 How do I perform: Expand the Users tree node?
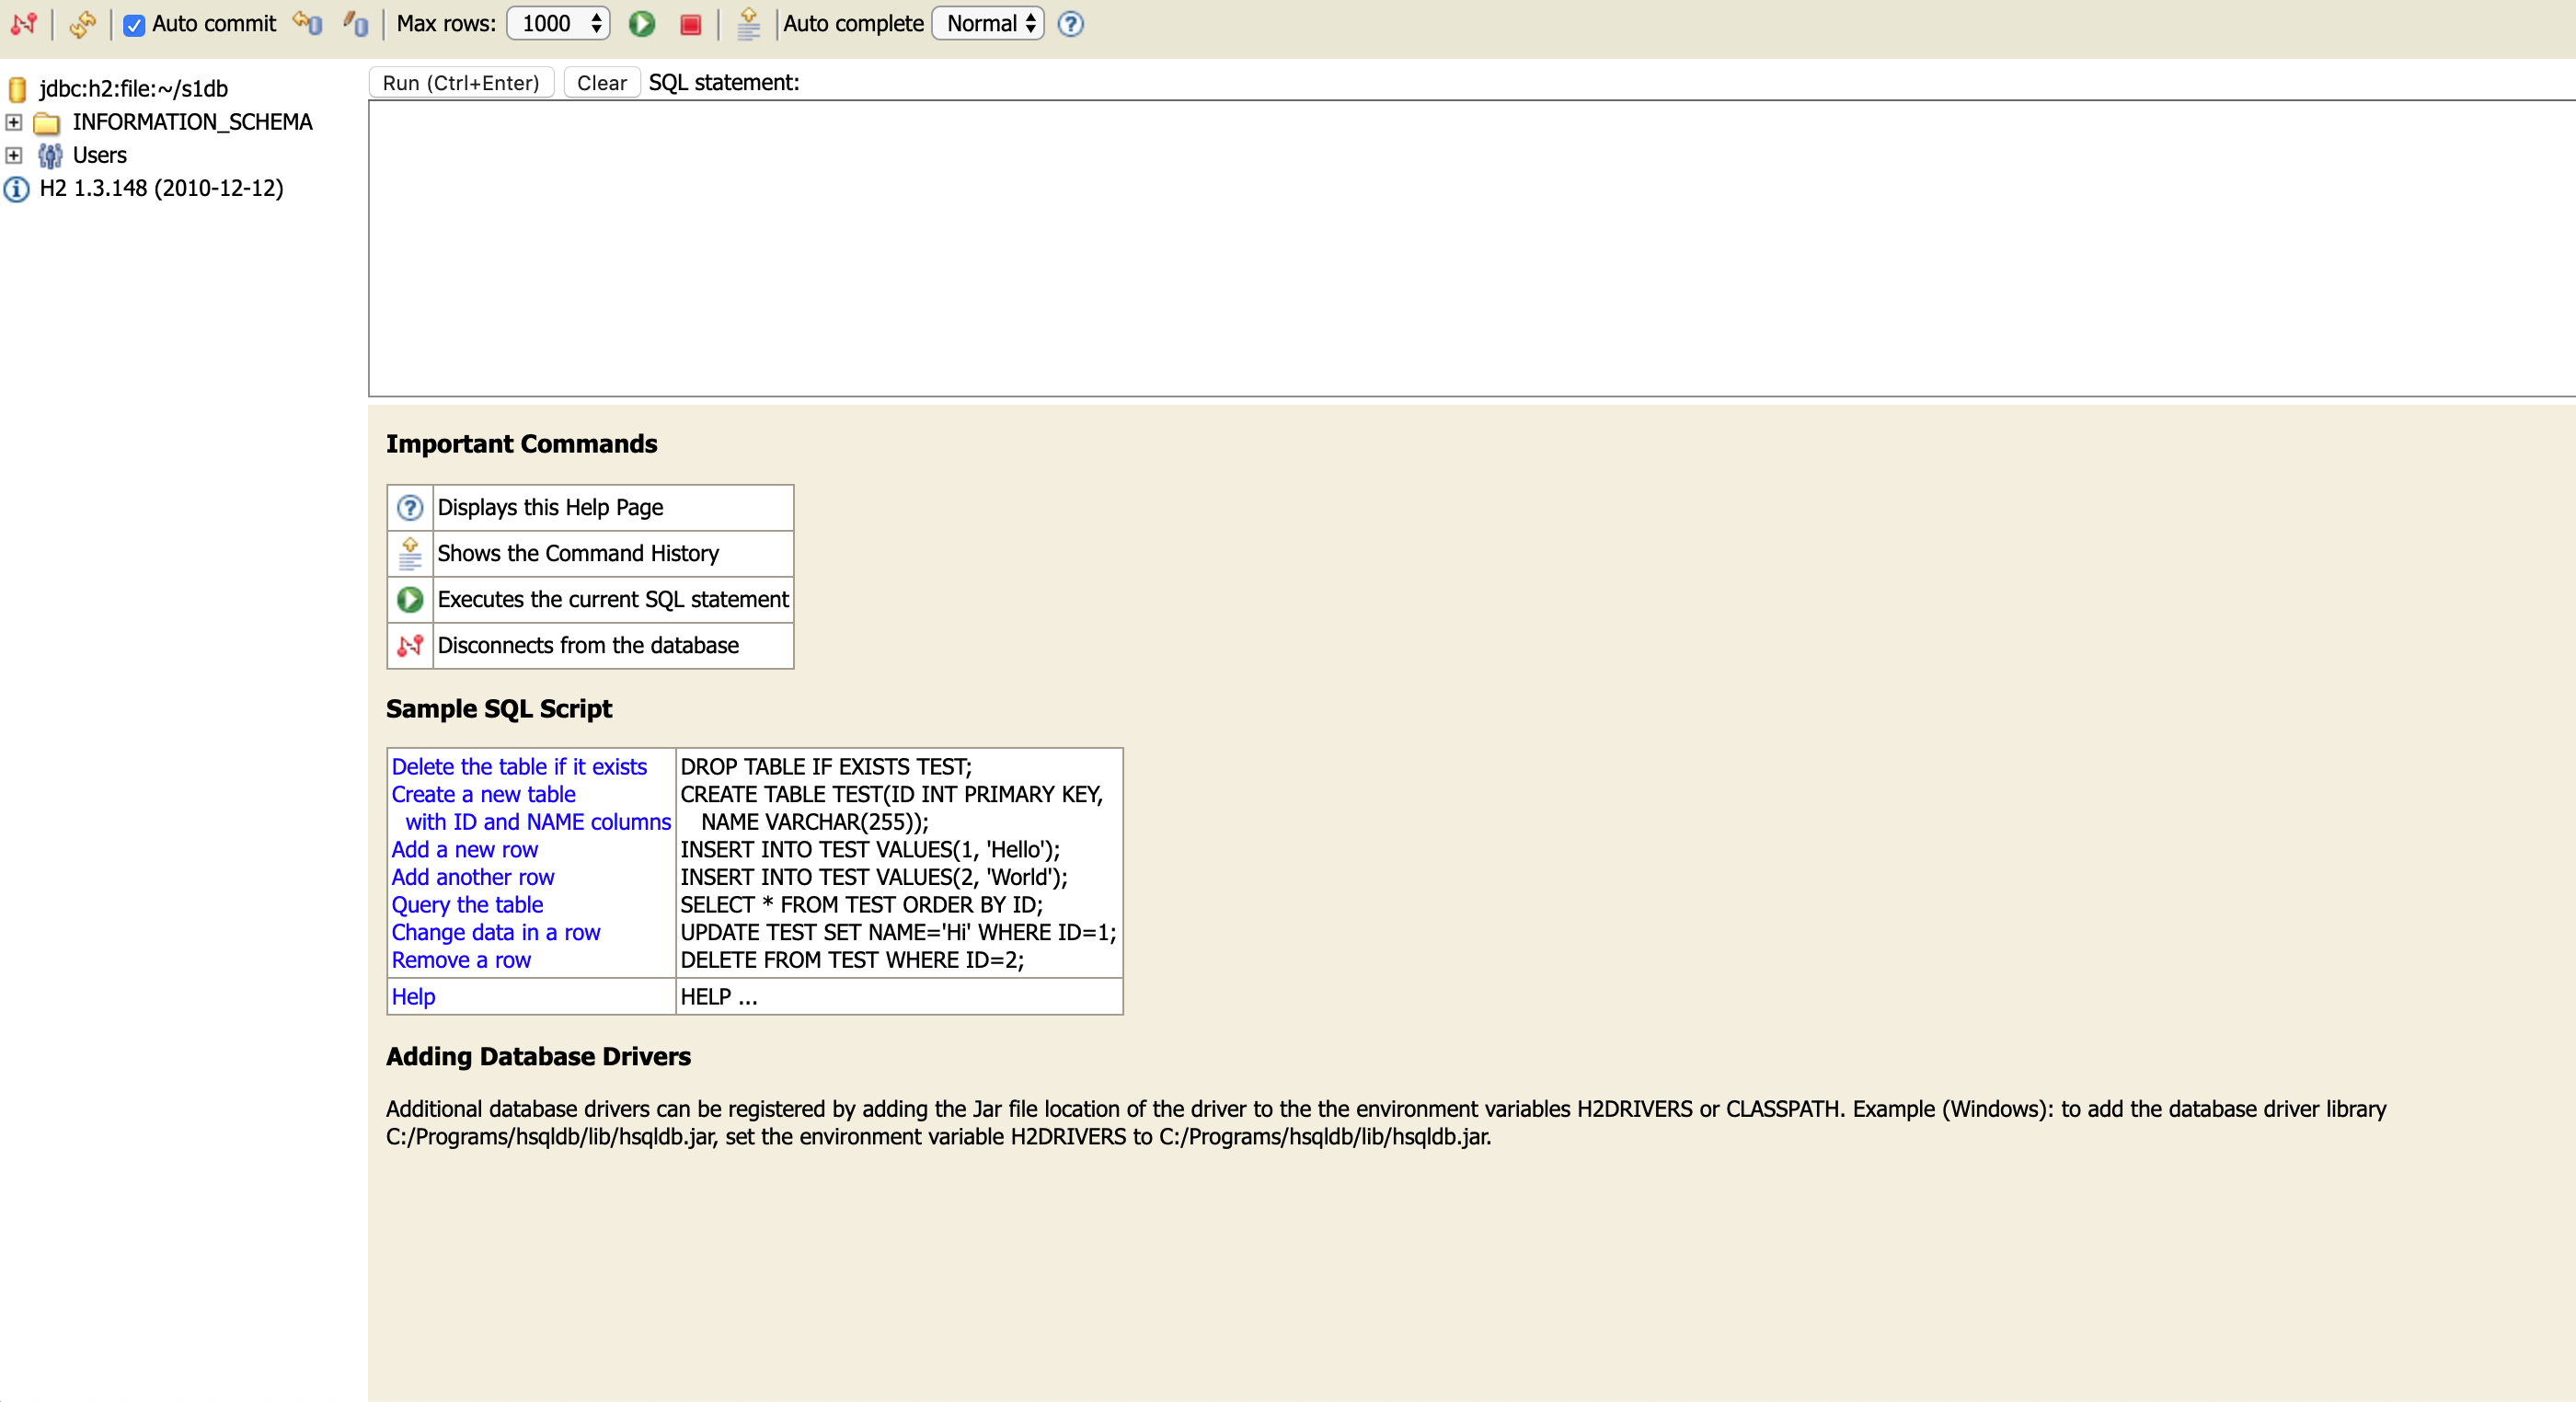tap(14, 155)
